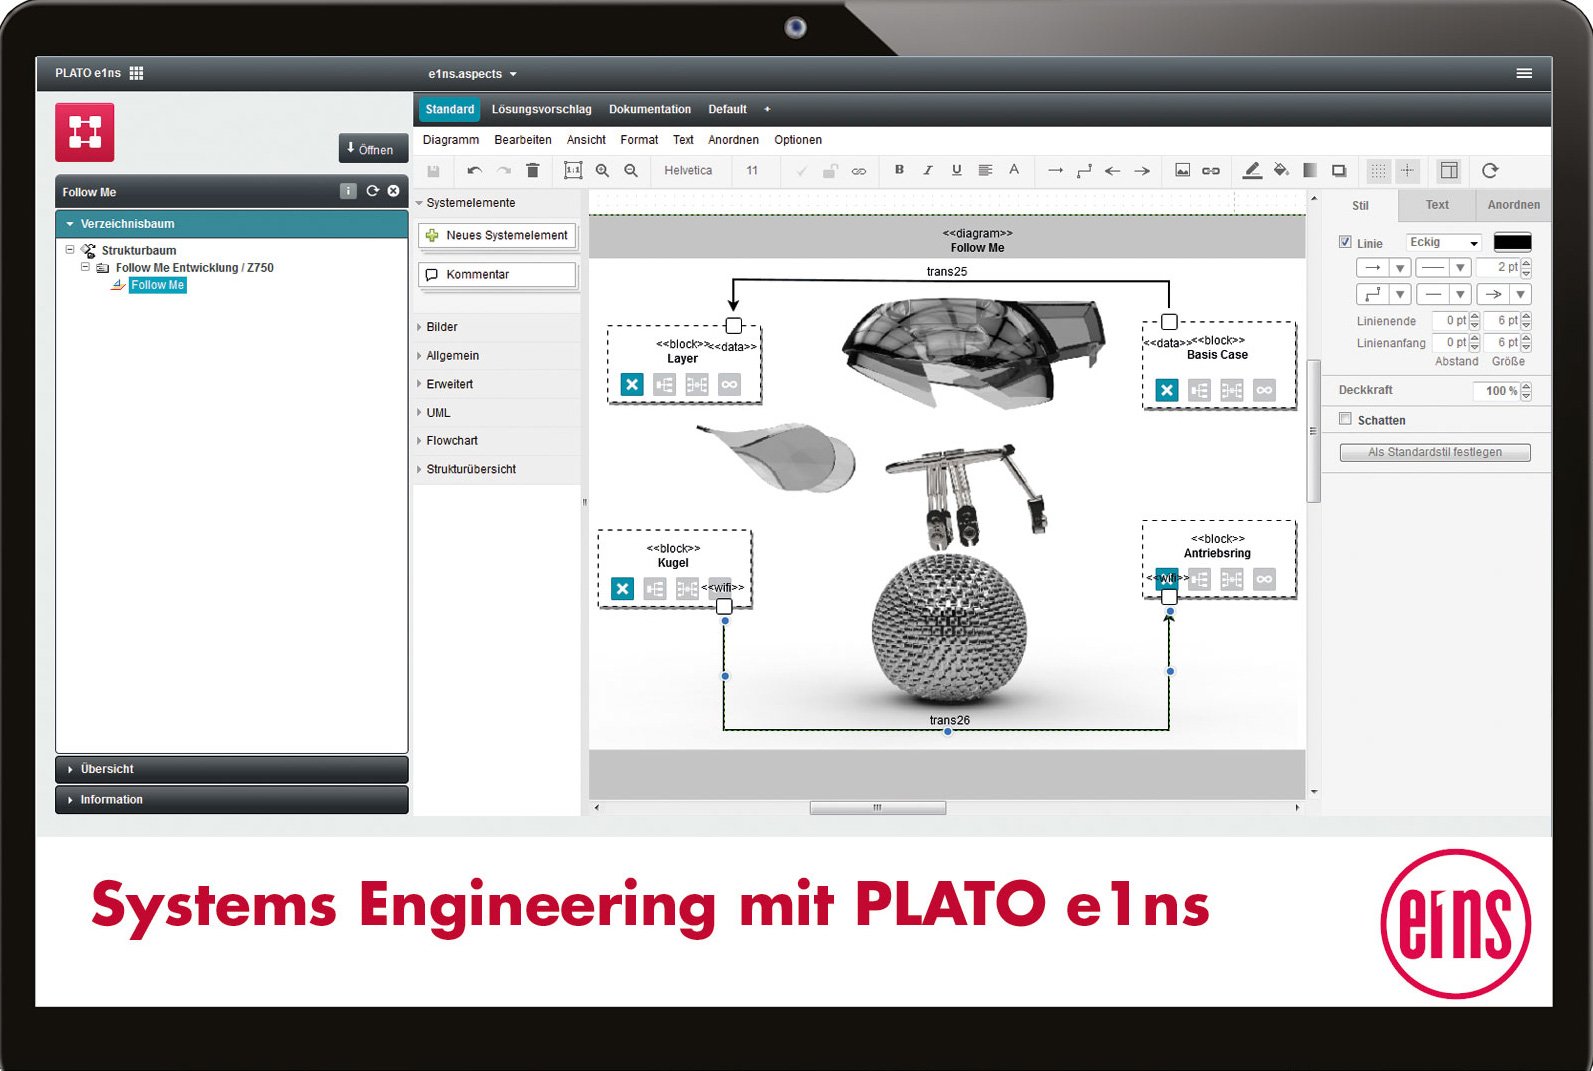Viewport: 1593px width, 1071px height.
Task: Uncheck the Linie checkbox
Action: click(x=1345, y=242)
